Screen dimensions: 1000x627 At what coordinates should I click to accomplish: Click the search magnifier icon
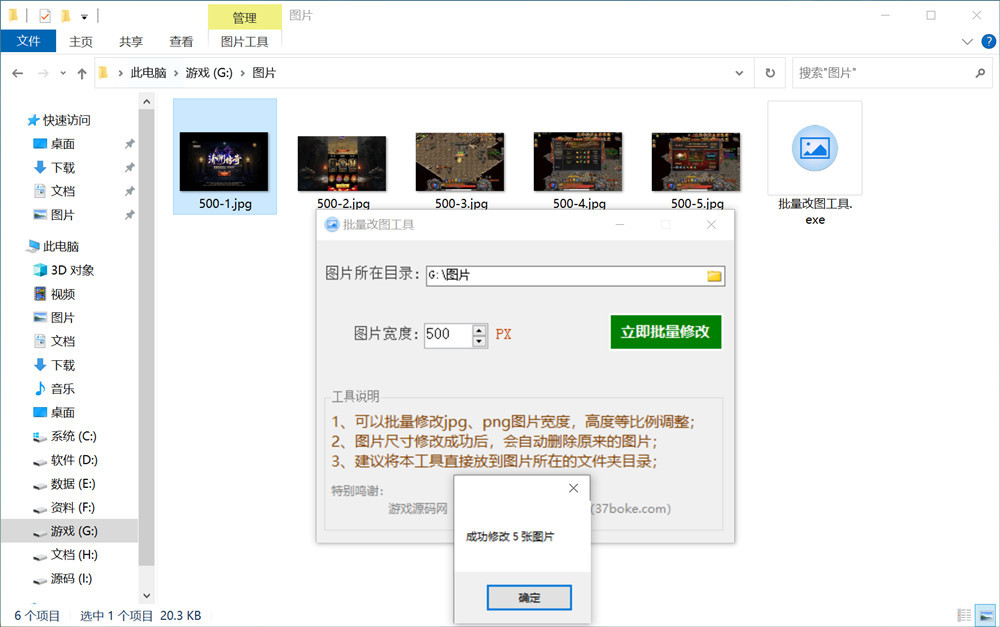click(980, 73)
